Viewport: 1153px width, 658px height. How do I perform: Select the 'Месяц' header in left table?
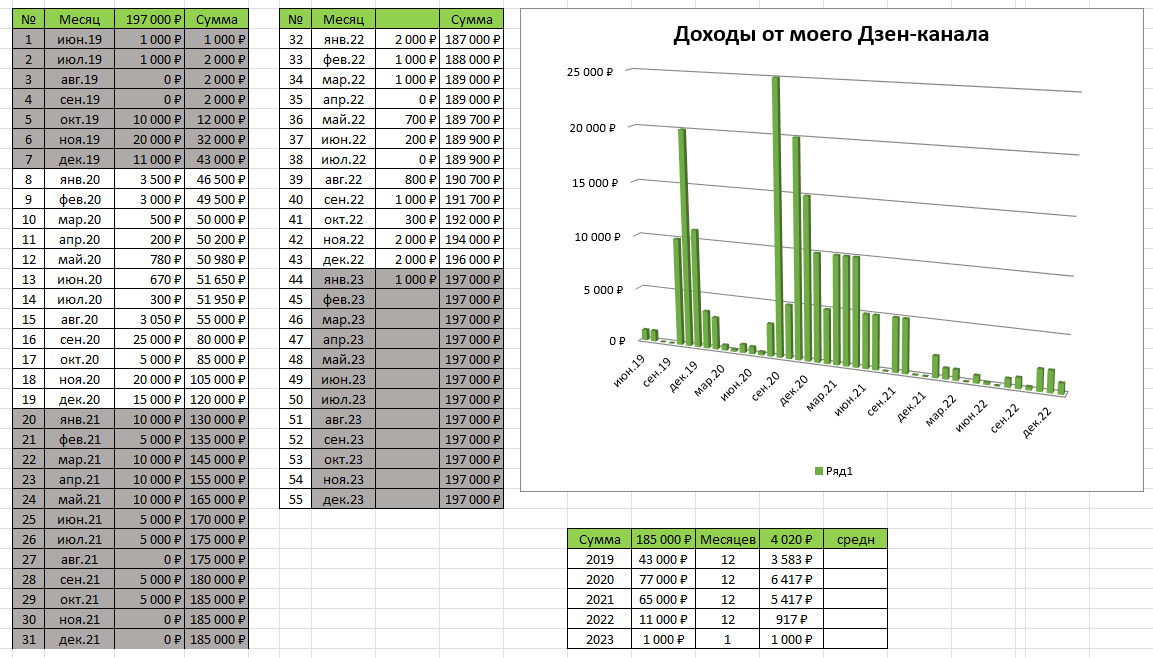pos(79,19)
